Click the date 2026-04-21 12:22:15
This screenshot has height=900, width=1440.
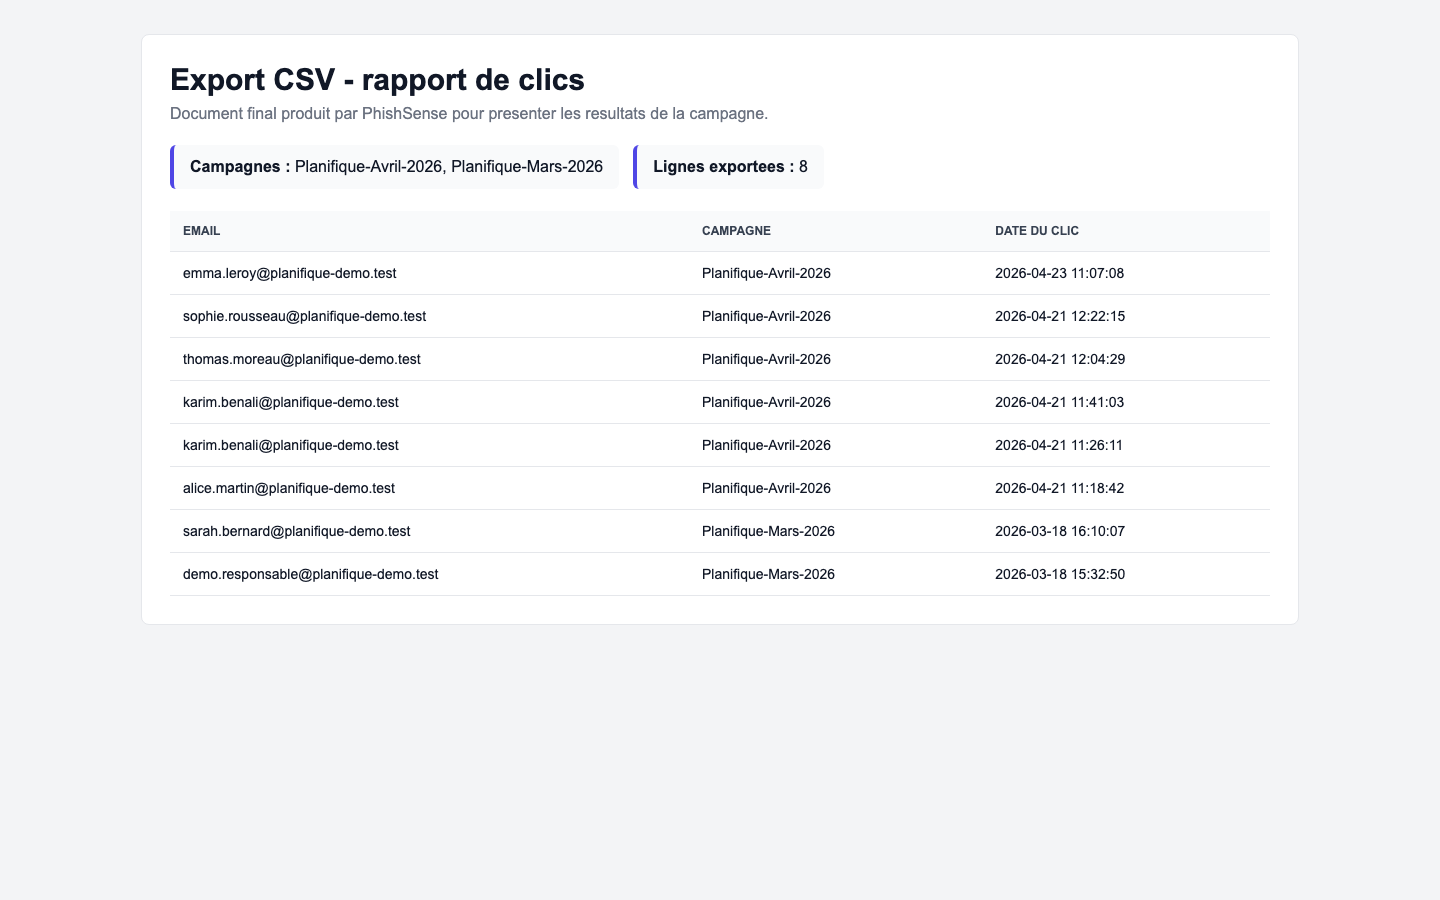pos(1060,316)
